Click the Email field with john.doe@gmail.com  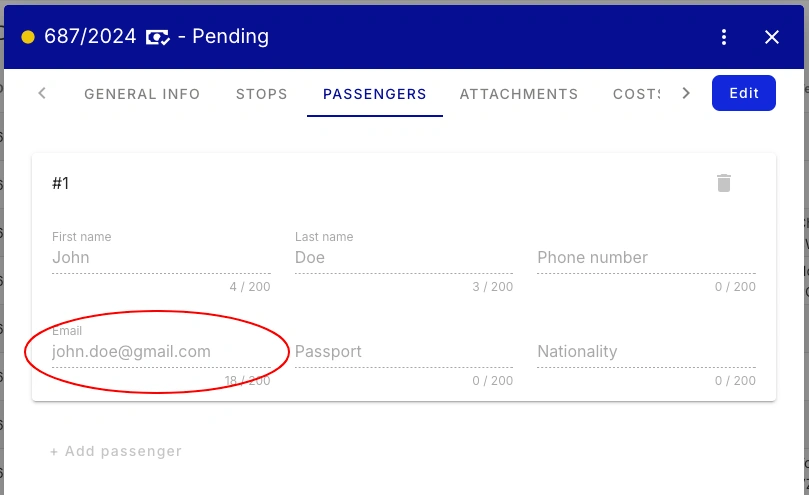161,351
